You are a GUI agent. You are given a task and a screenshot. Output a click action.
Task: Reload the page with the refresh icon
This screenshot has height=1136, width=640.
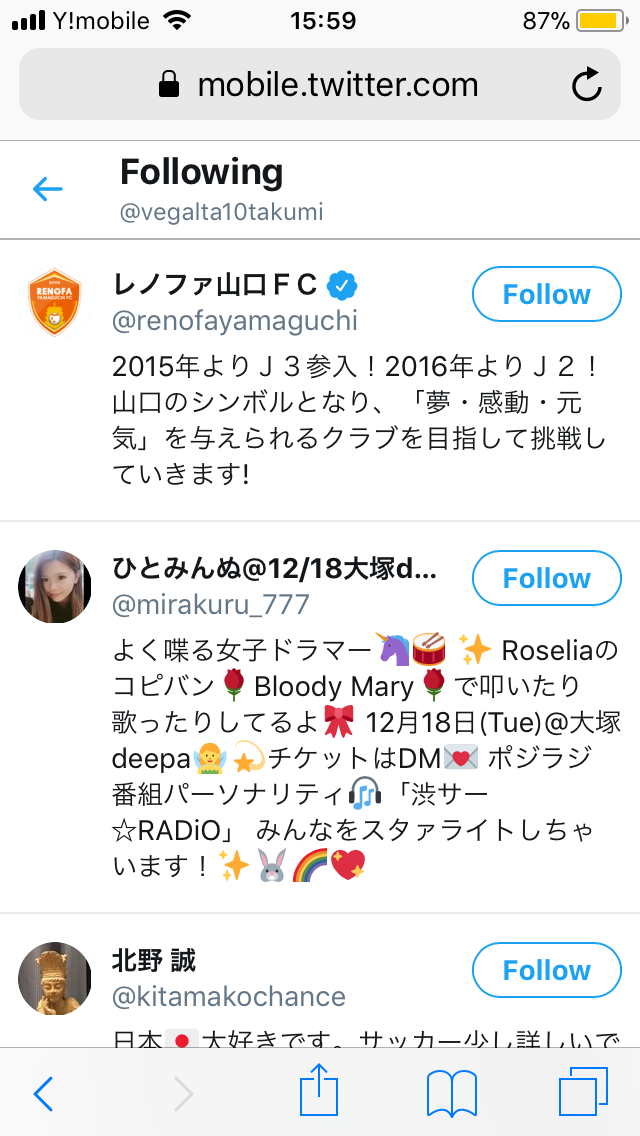click(x=587, y=85)
